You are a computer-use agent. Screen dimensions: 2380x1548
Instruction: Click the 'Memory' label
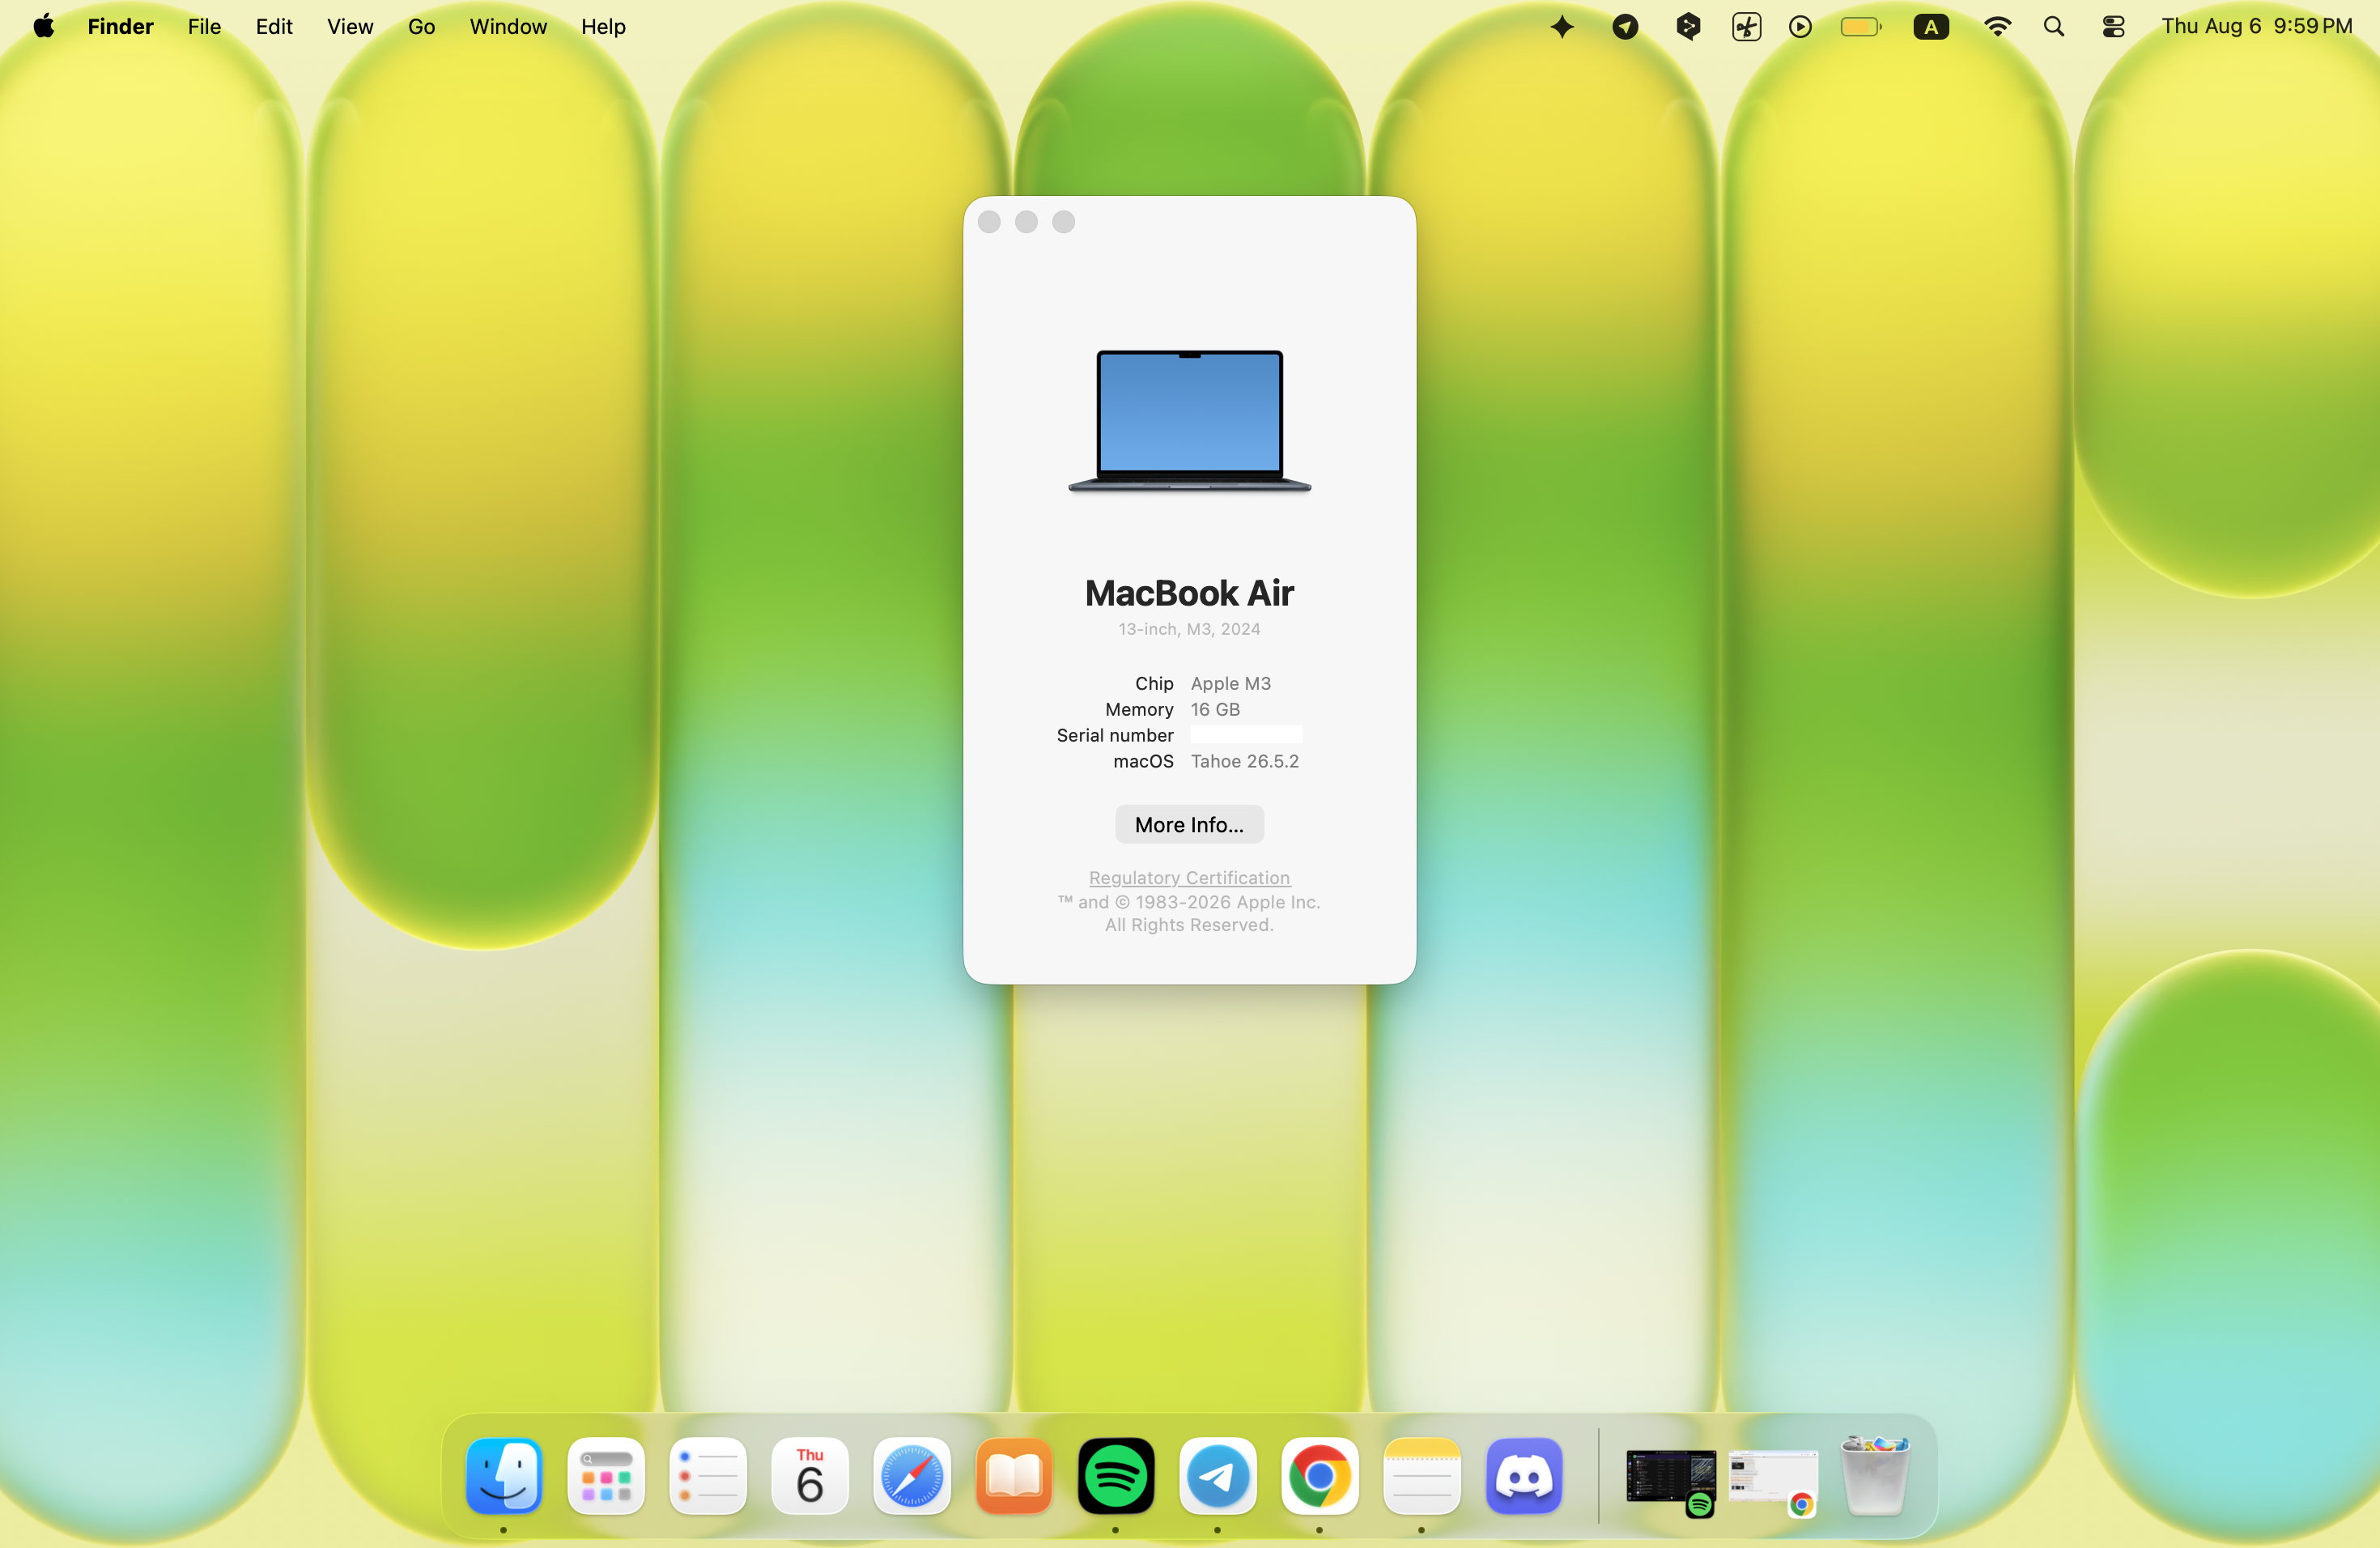[x=1139, y=709]
